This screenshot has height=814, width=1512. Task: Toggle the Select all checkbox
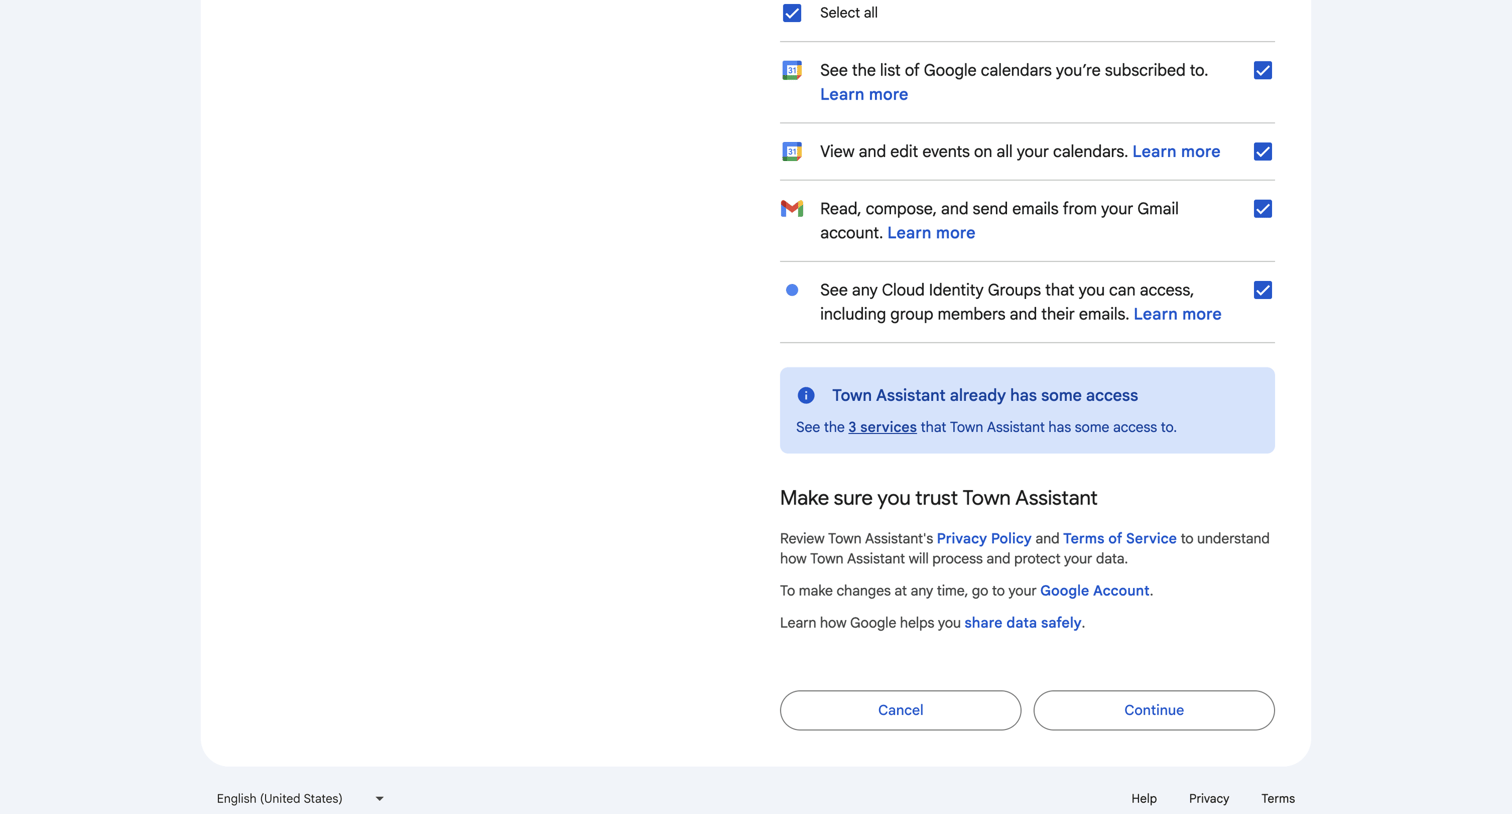click(x=792, y=13)
